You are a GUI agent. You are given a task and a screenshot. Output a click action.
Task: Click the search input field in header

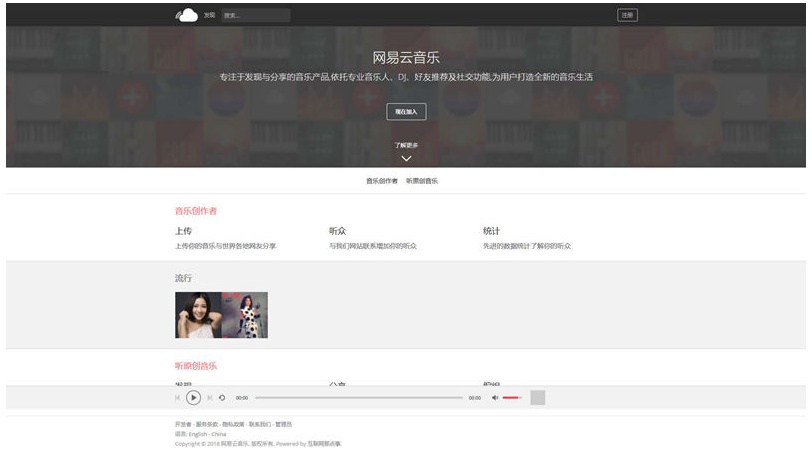tap(256, 15)
